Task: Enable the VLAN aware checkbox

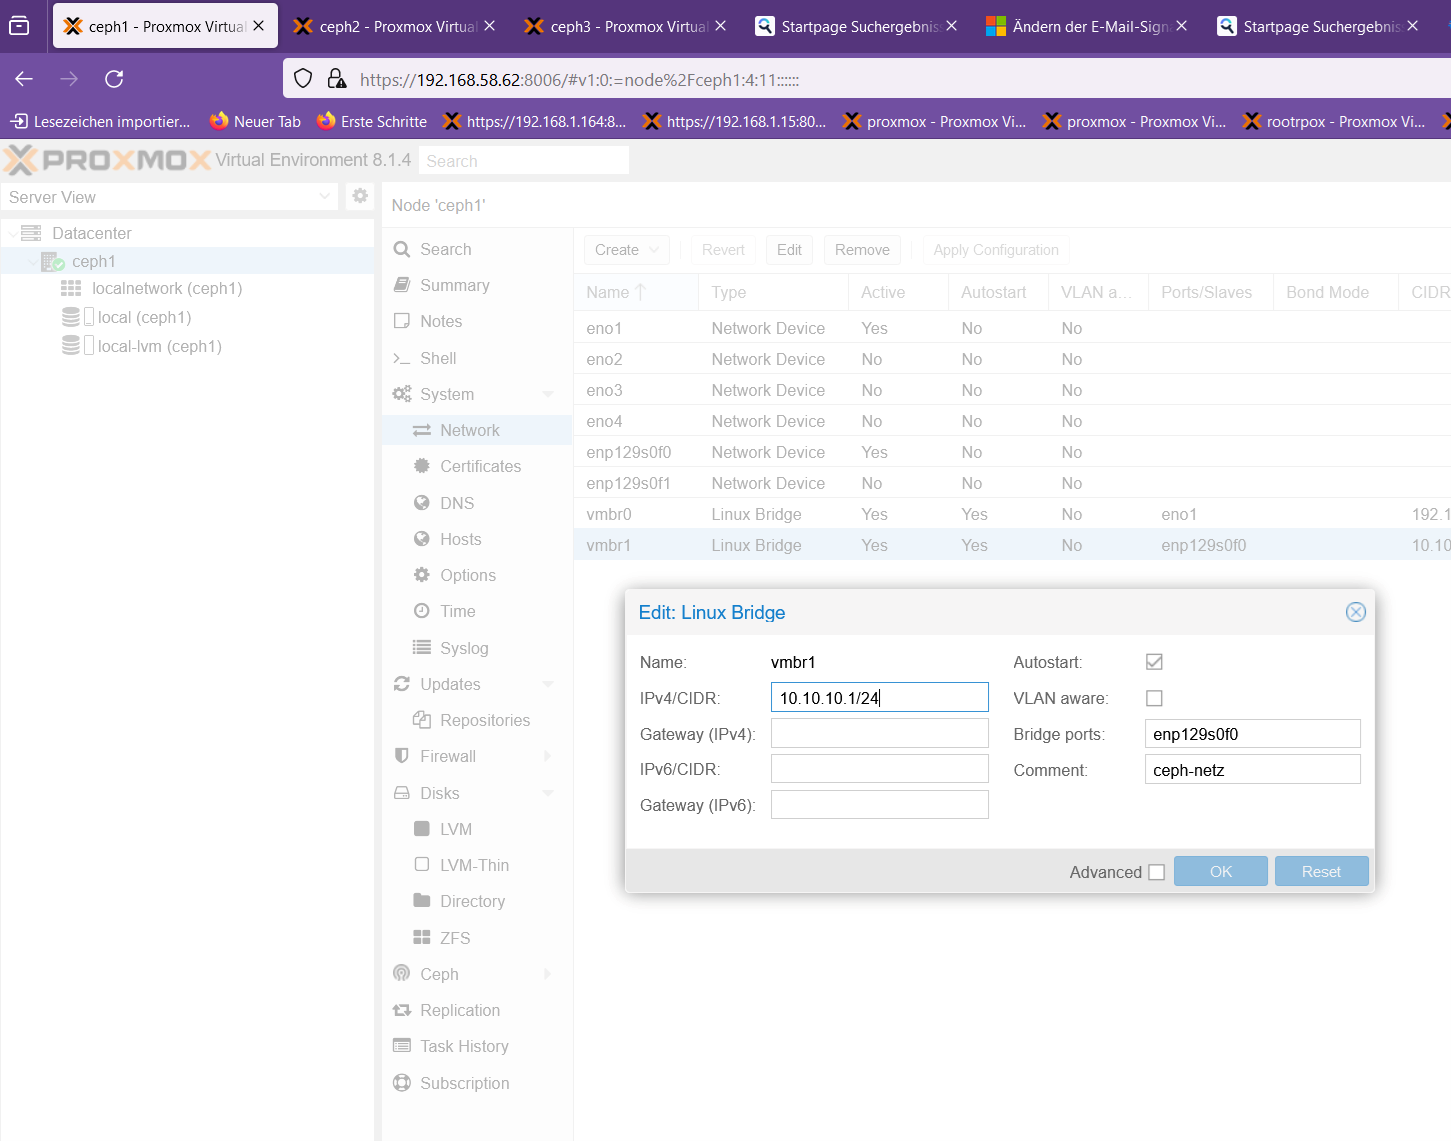Action: [1154, 698]
